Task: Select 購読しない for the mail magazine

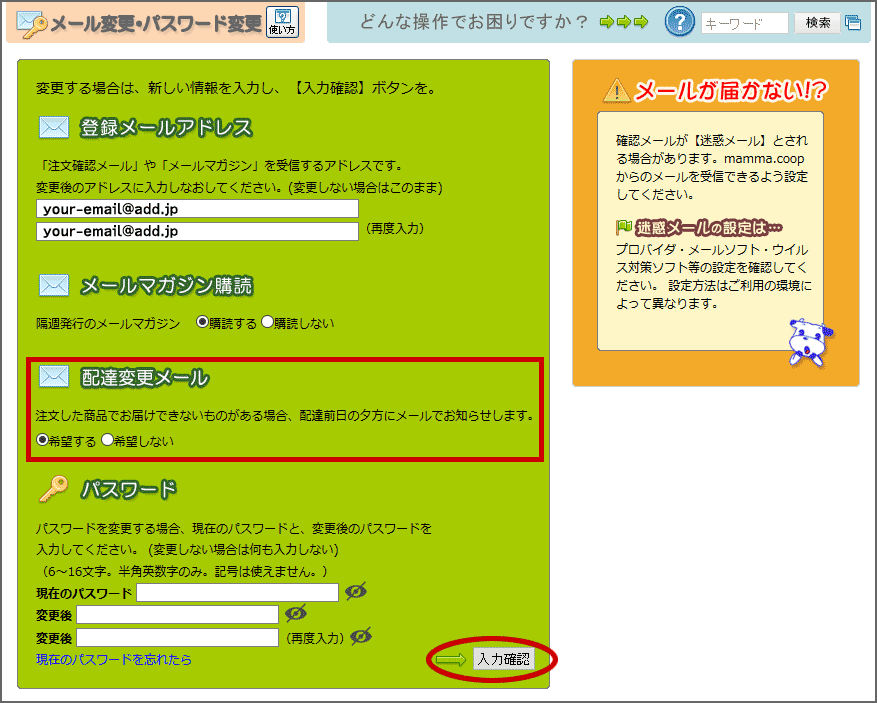Action: tap(267, 322)
